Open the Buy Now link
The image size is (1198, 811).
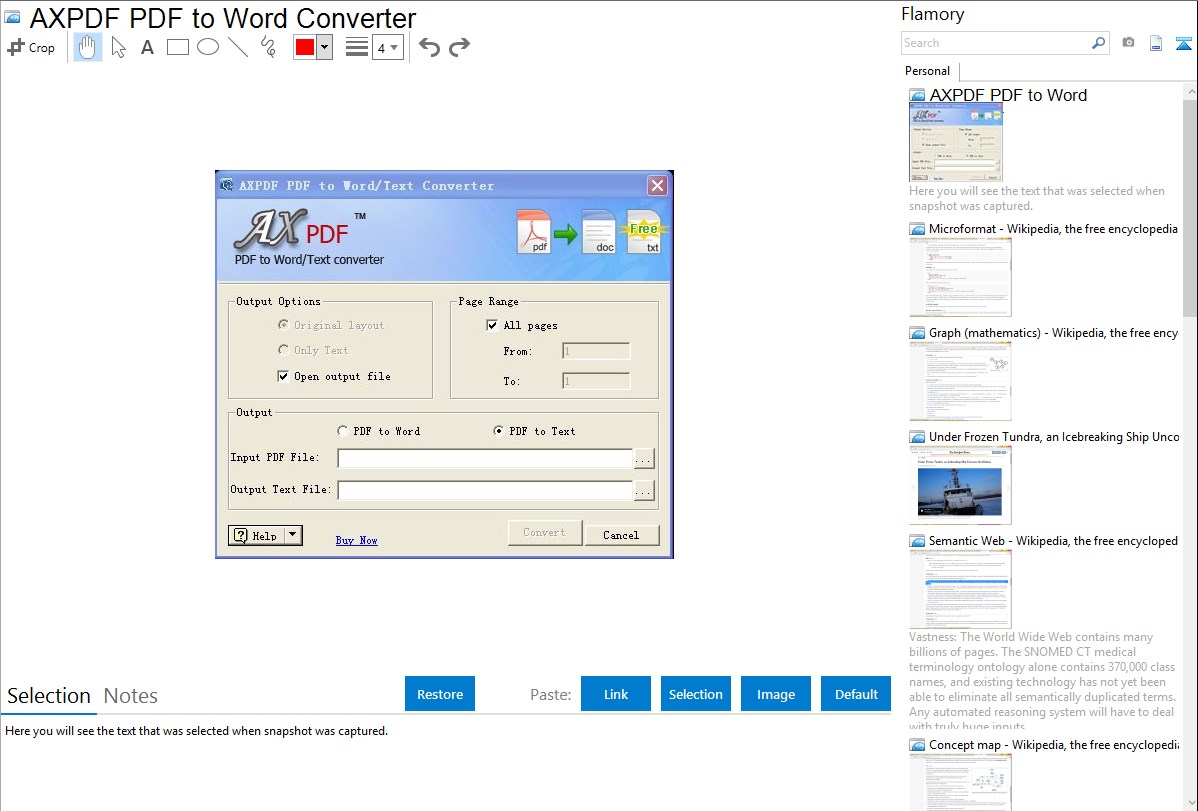coord(357,540)
